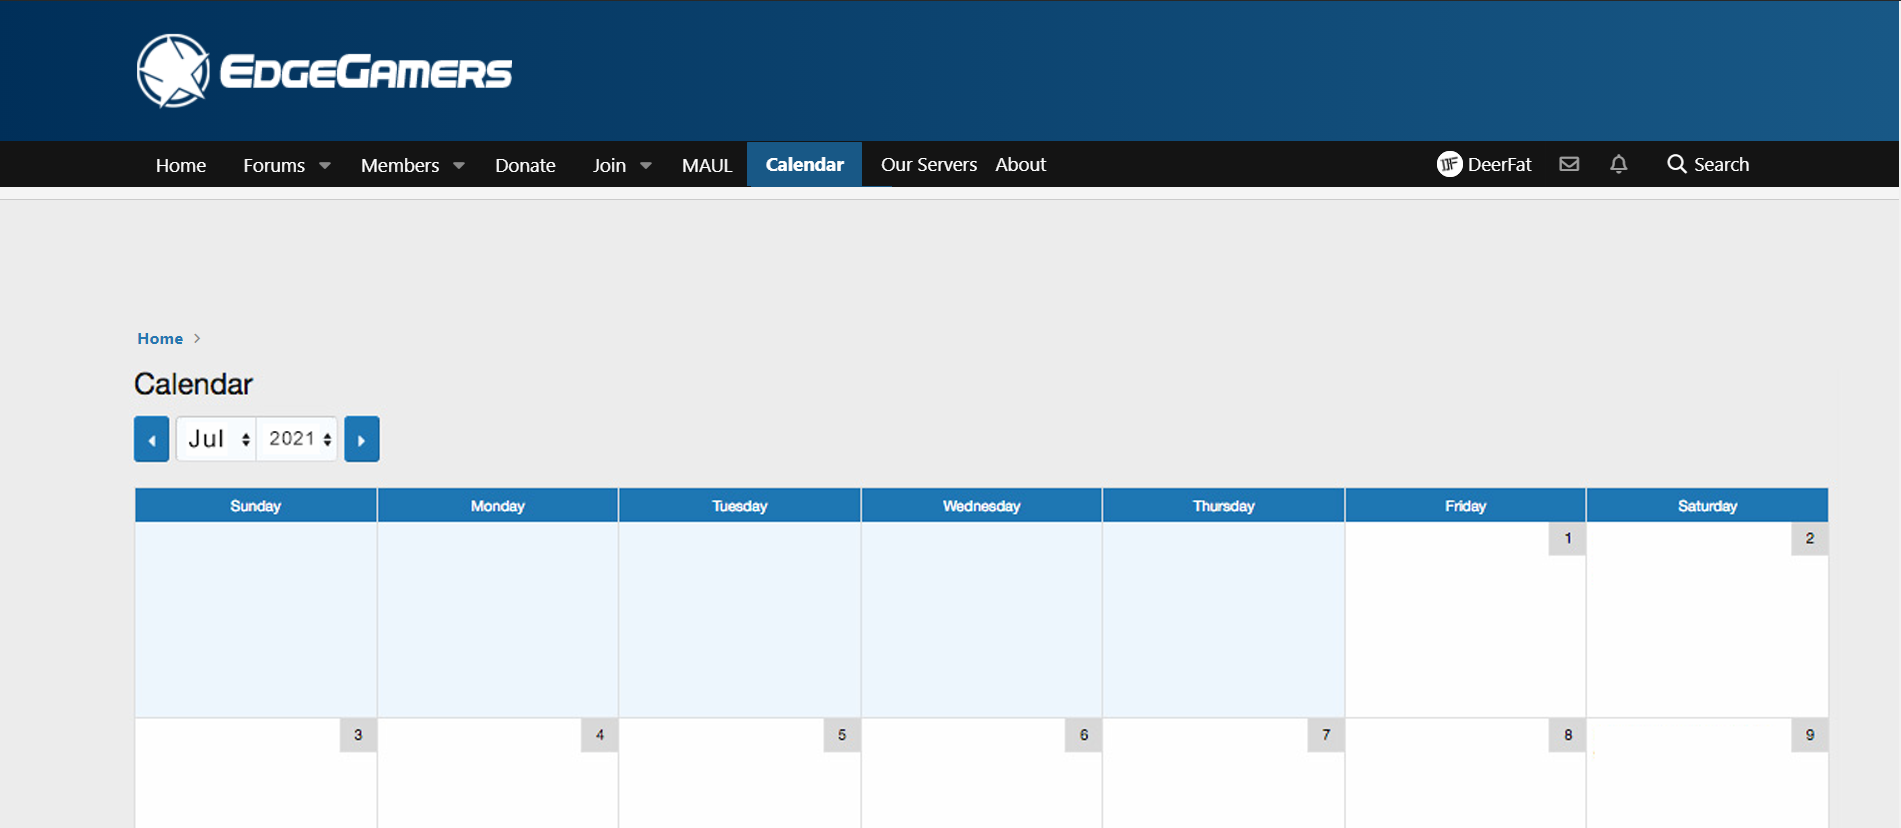Open the Forums menu item

tap(274, 165)
